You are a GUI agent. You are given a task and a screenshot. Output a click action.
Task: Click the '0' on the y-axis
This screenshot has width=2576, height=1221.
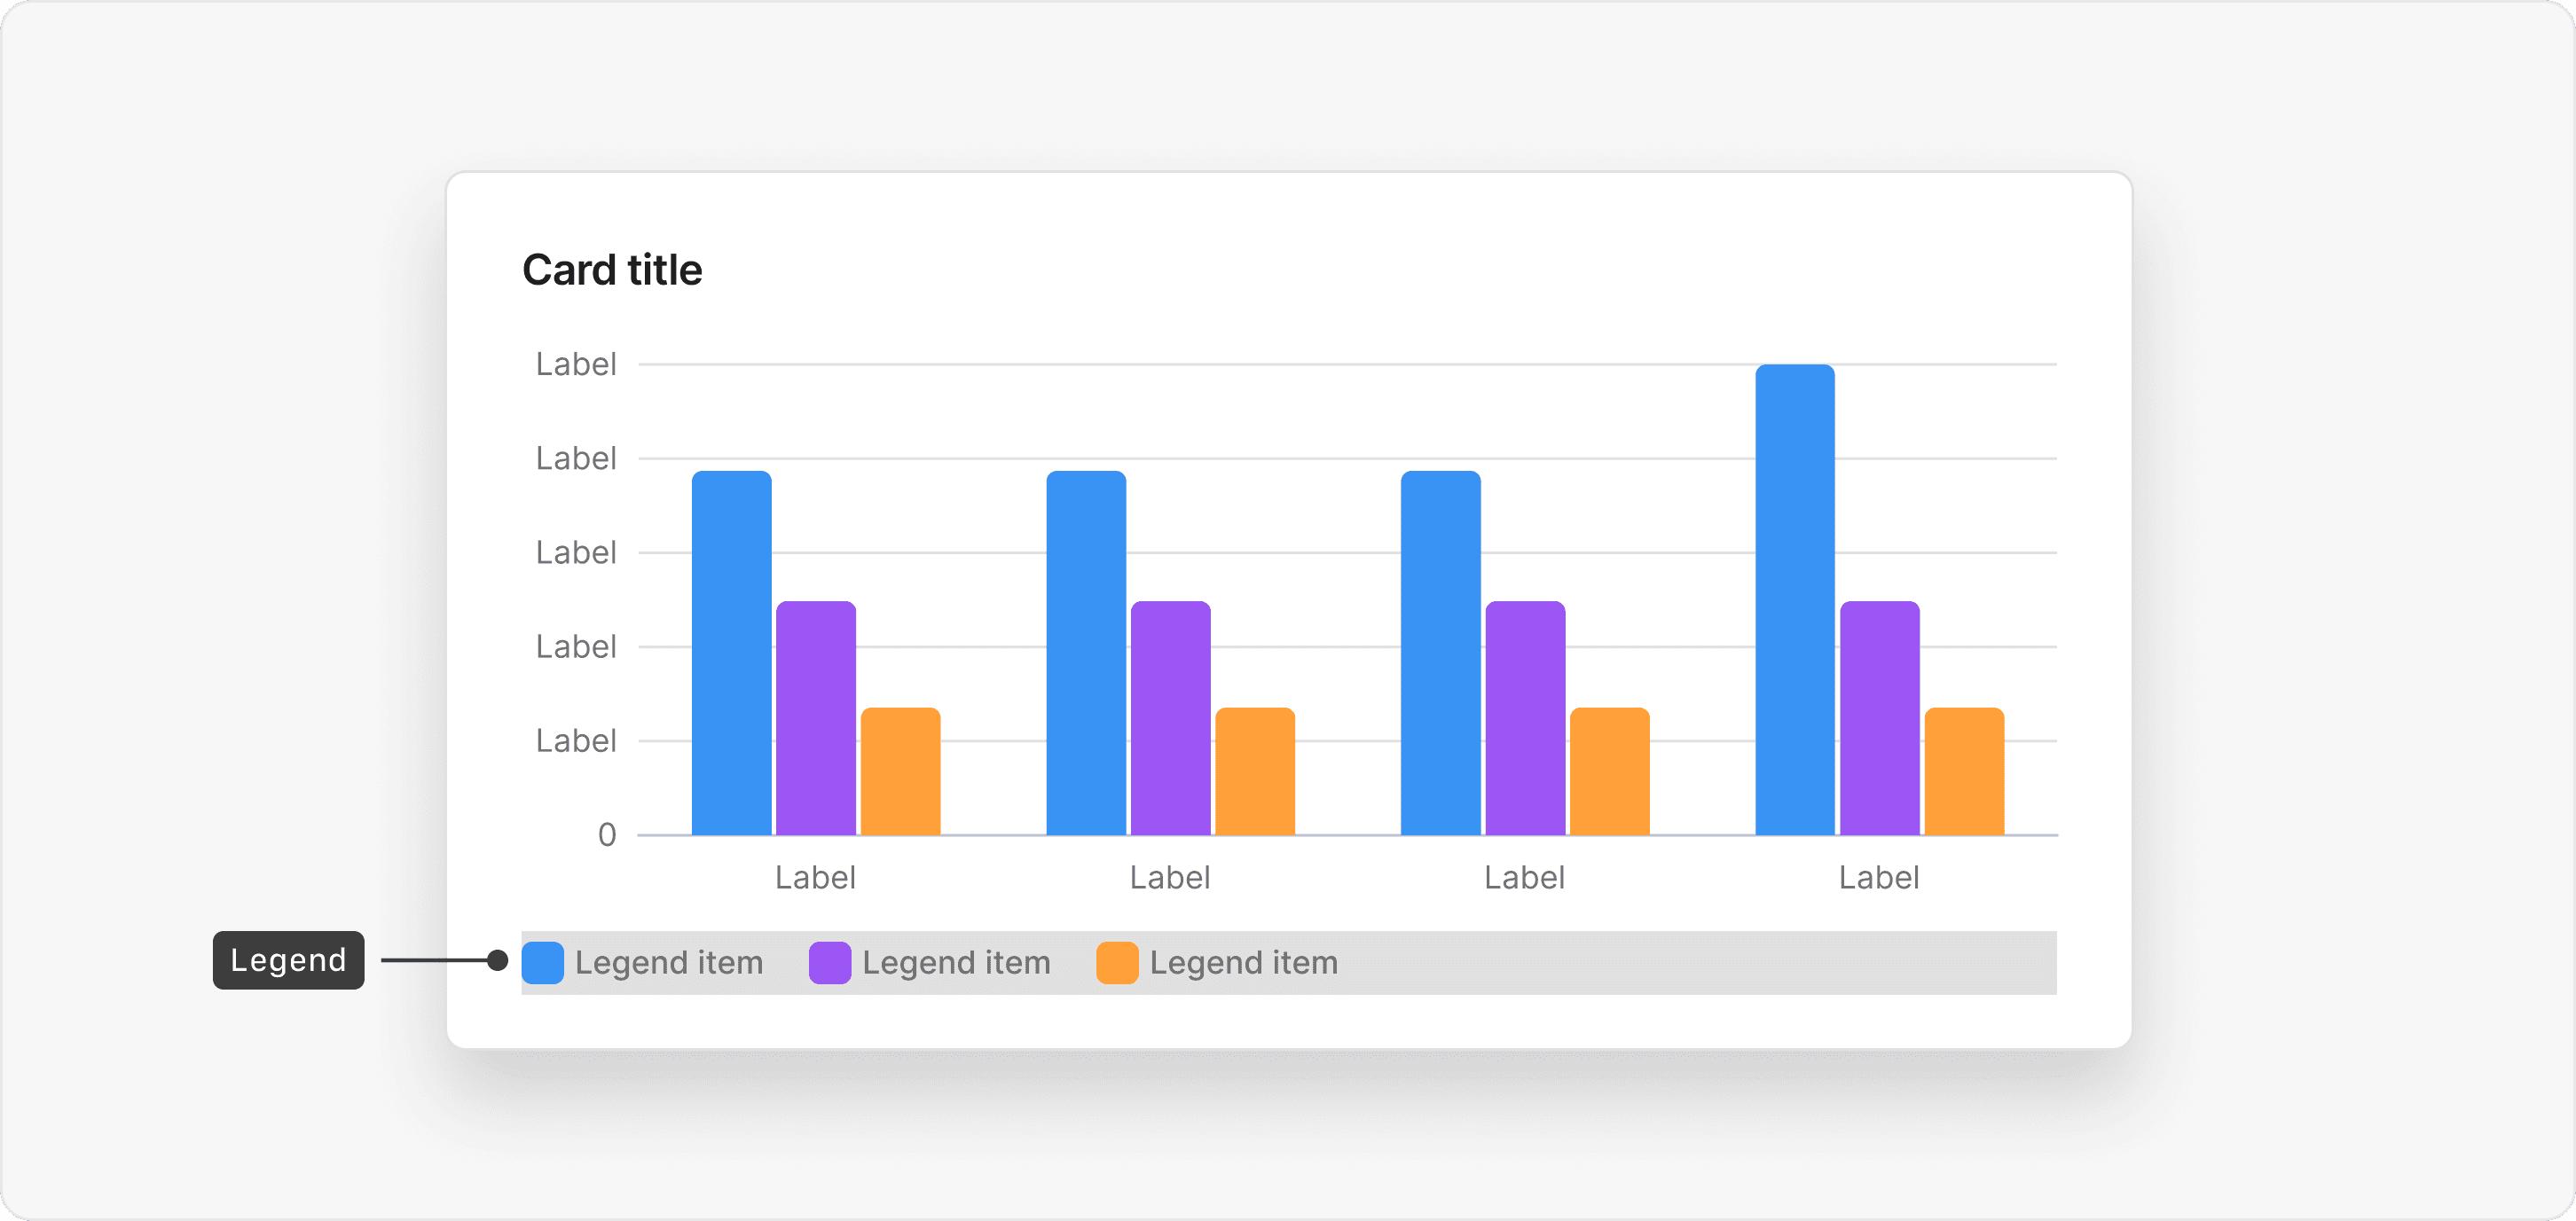[x=604, y=835]
